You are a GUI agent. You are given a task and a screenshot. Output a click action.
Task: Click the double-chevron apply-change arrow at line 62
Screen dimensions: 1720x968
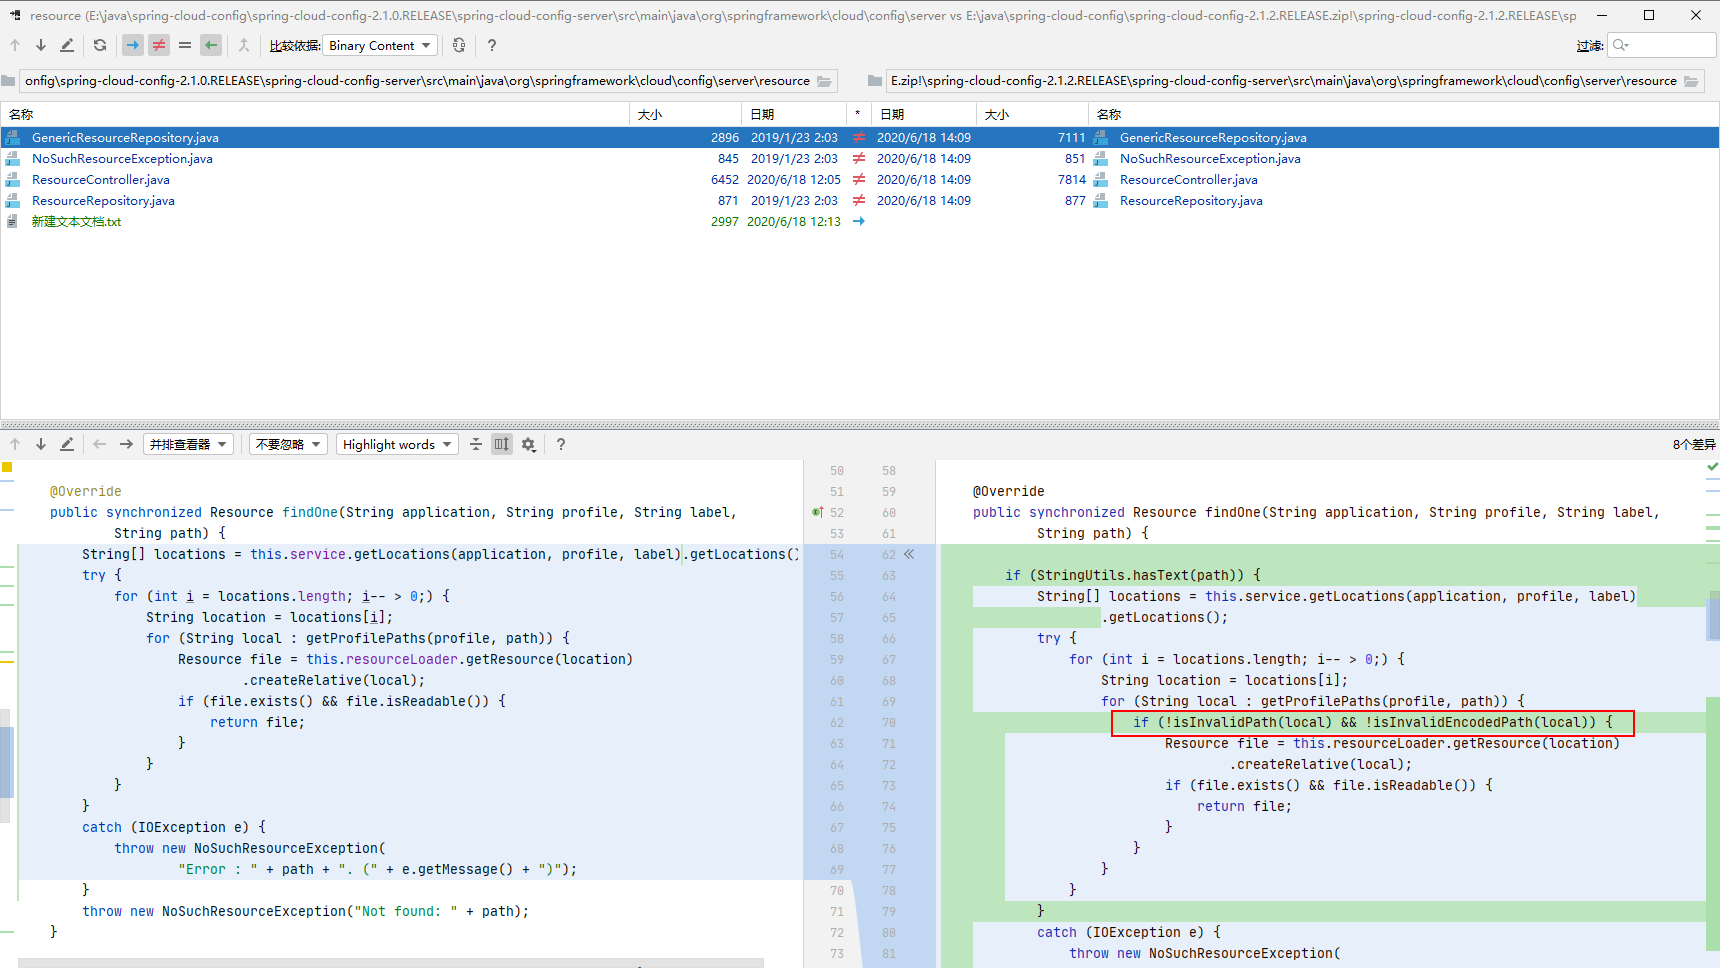click(909, 554)
